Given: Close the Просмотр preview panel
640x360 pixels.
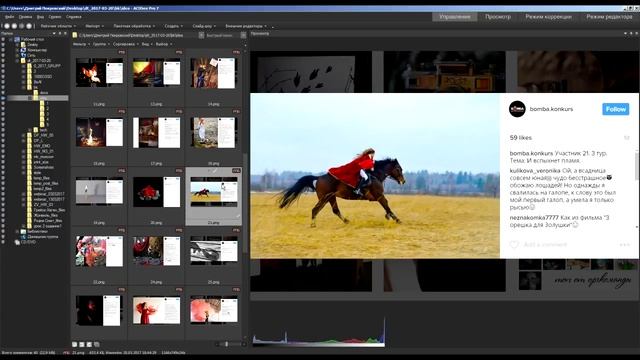Looking at the screenshot, I should coord(637,33).
